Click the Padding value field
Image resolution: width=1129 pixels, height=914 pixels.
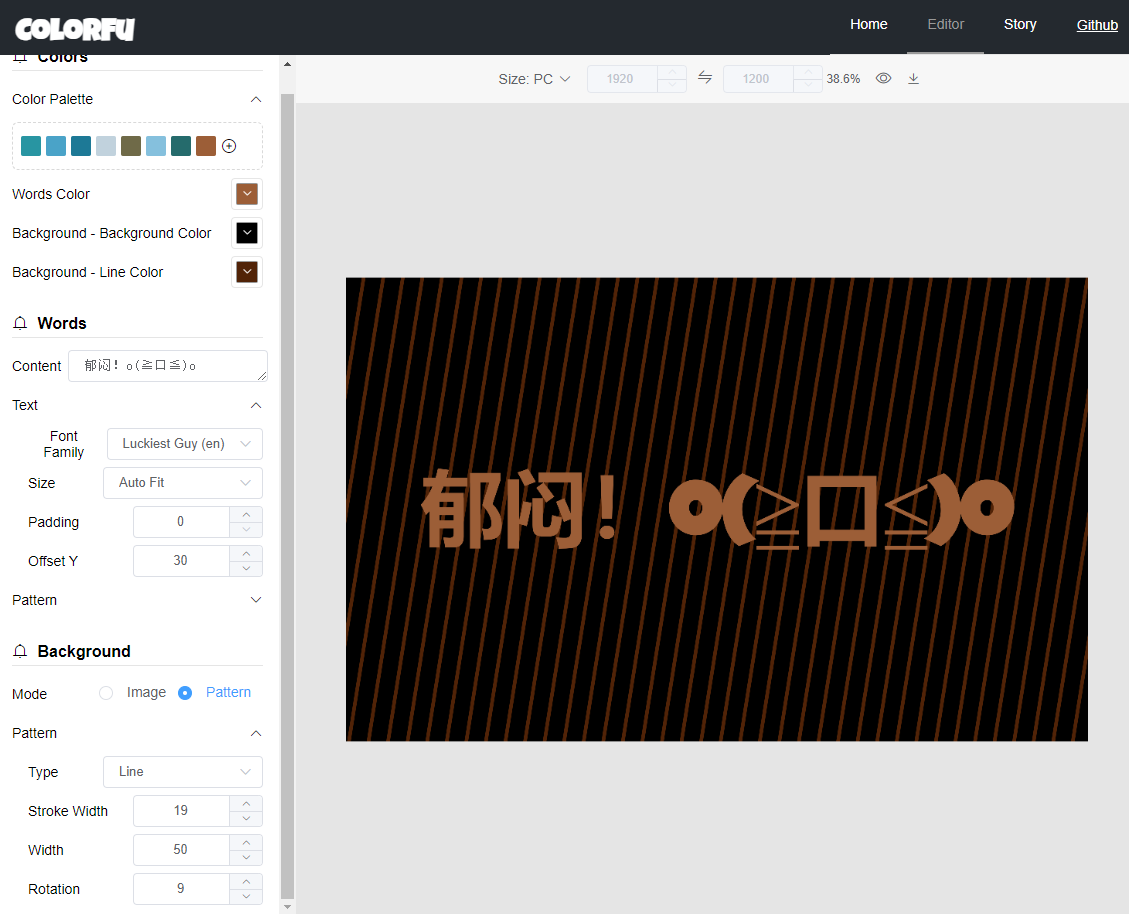click(181, 521)
